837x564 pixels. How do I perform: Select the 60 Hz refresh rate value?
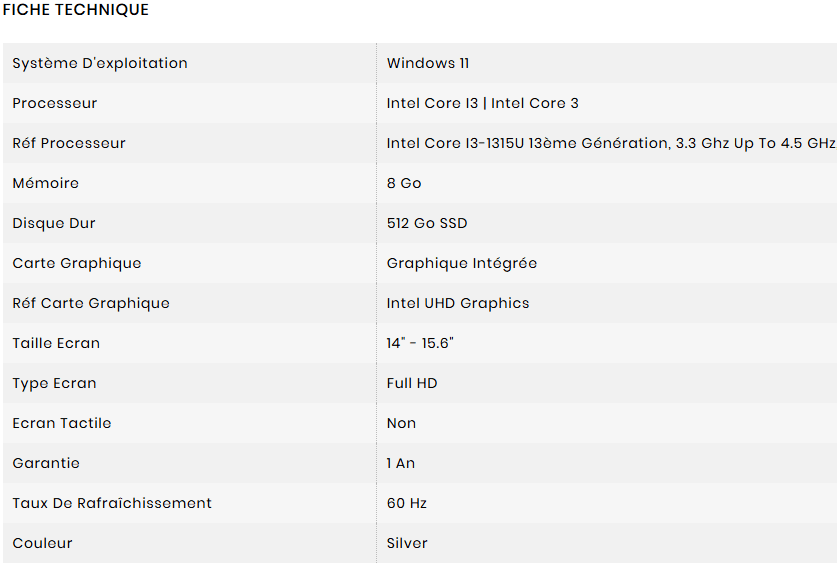(x=407, y=503)
